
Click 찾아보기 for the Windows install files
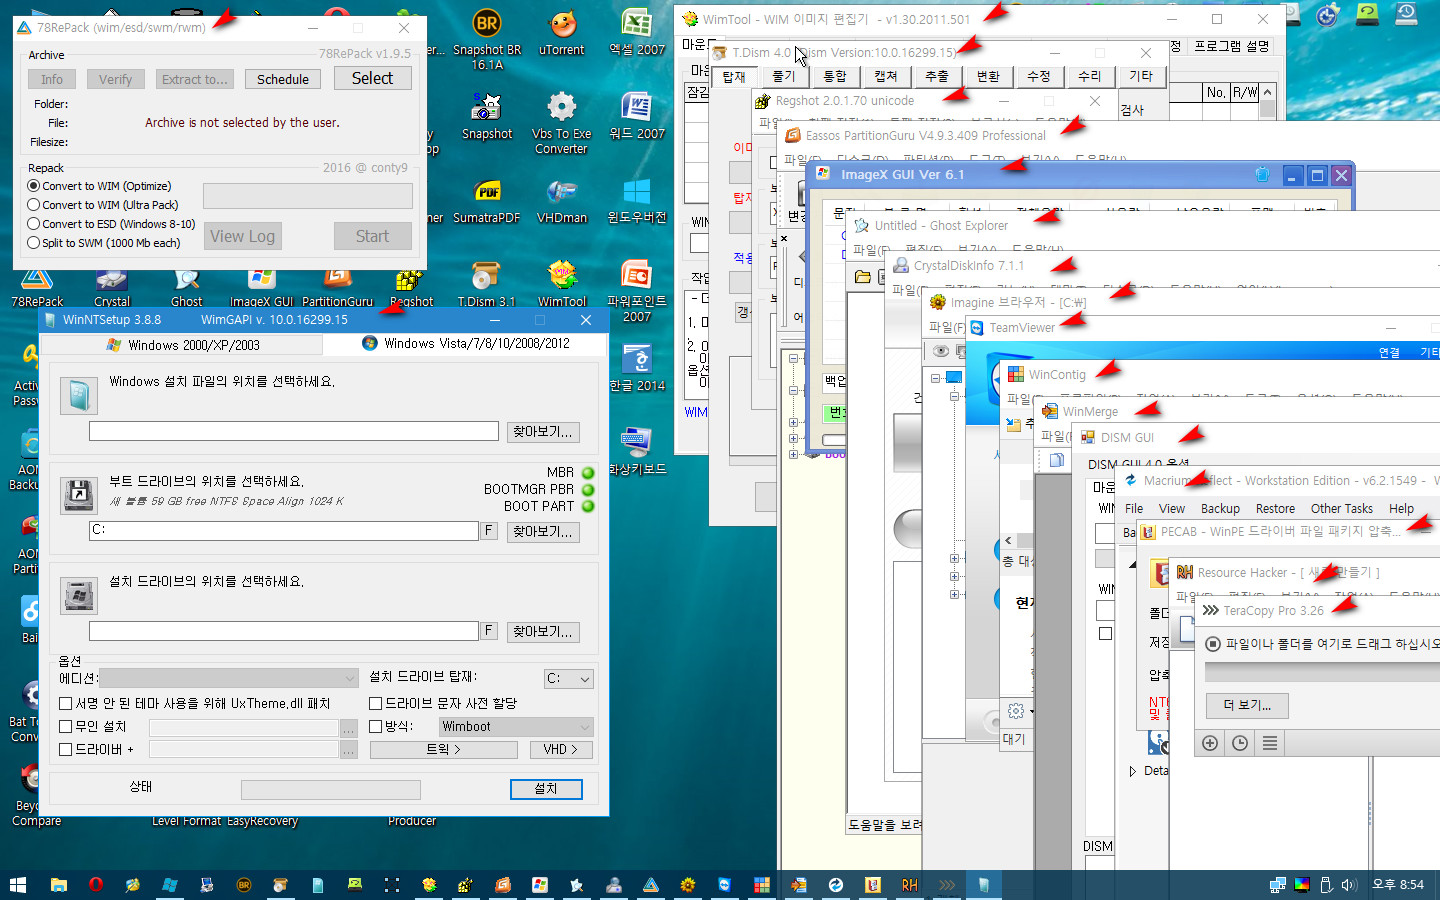pyautogui.click(x=543, y=432)
